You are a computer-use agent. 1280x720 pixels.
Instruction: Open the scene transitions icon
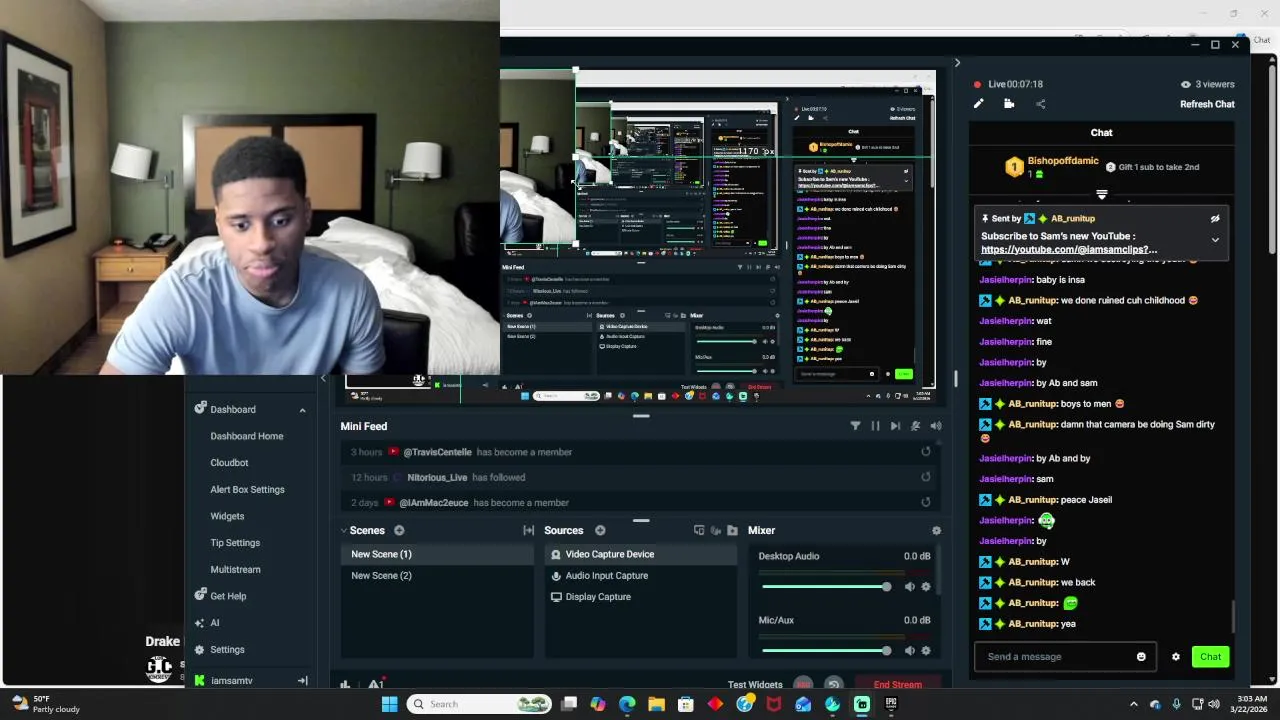[529, 530]
